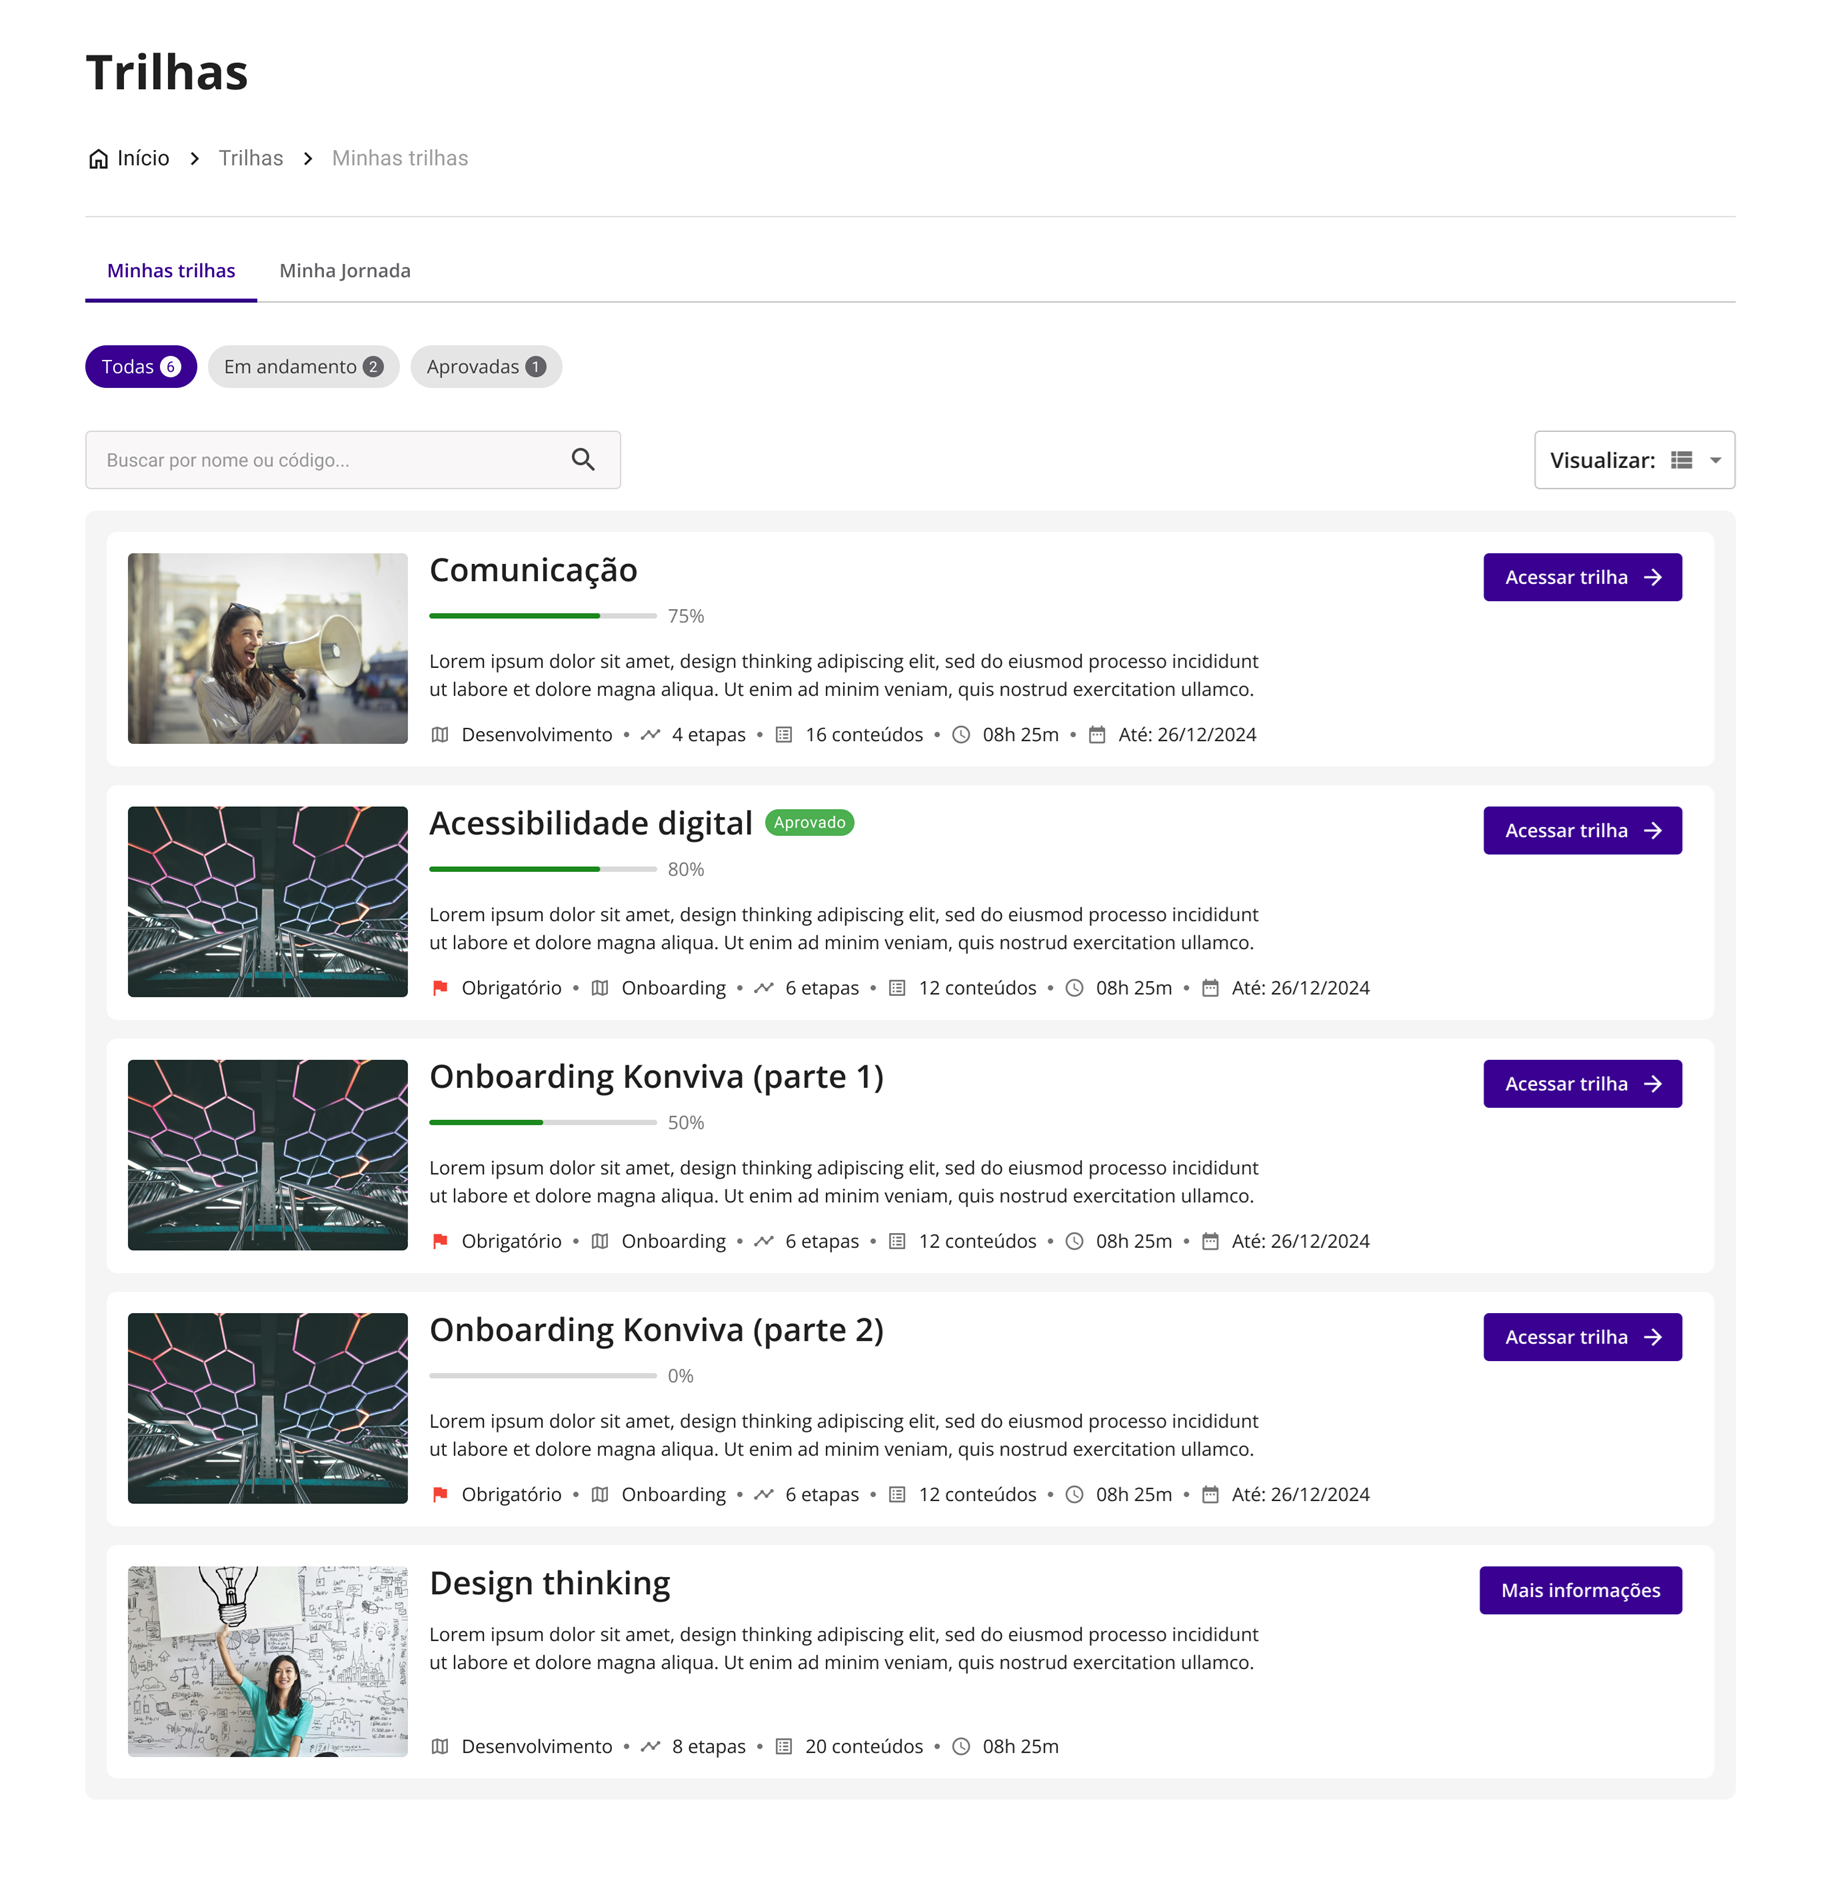Open the Visualizar view dropdown
Screen dimensions: 1821x1885
(x=1714, y=460)
